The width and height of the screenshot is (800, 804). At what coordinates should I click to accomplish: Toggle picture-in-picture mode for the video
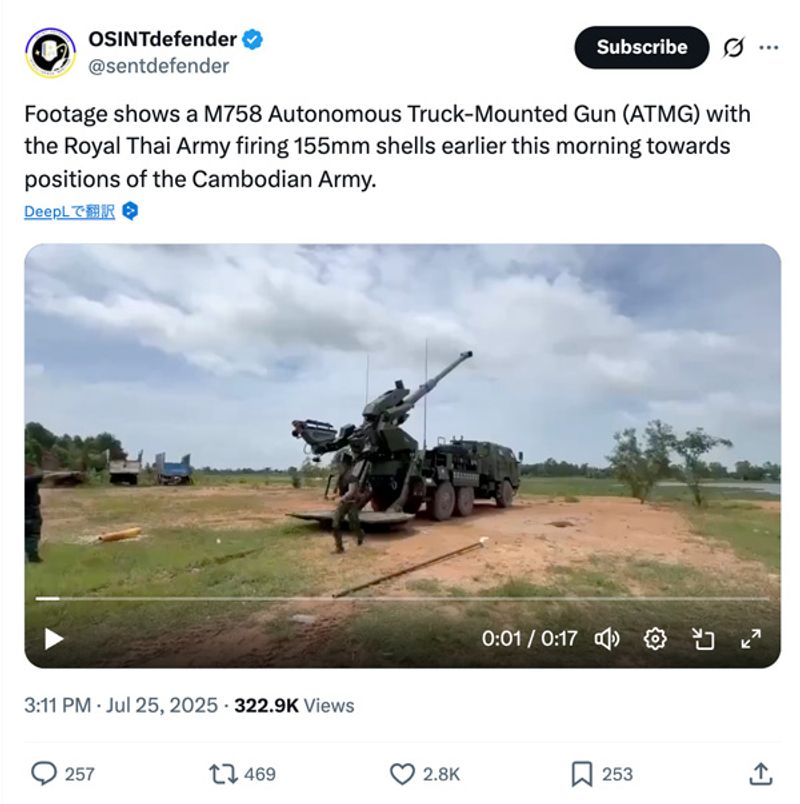click(x=703, y=638)
